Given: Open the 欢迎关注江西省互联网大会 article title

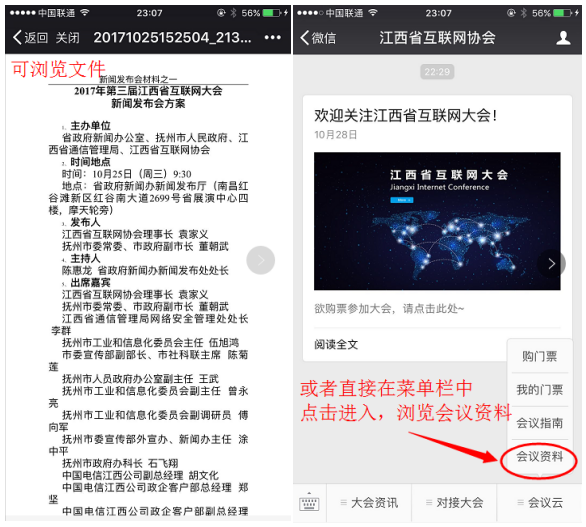Looking at the screenshot, I should [405, 115].
